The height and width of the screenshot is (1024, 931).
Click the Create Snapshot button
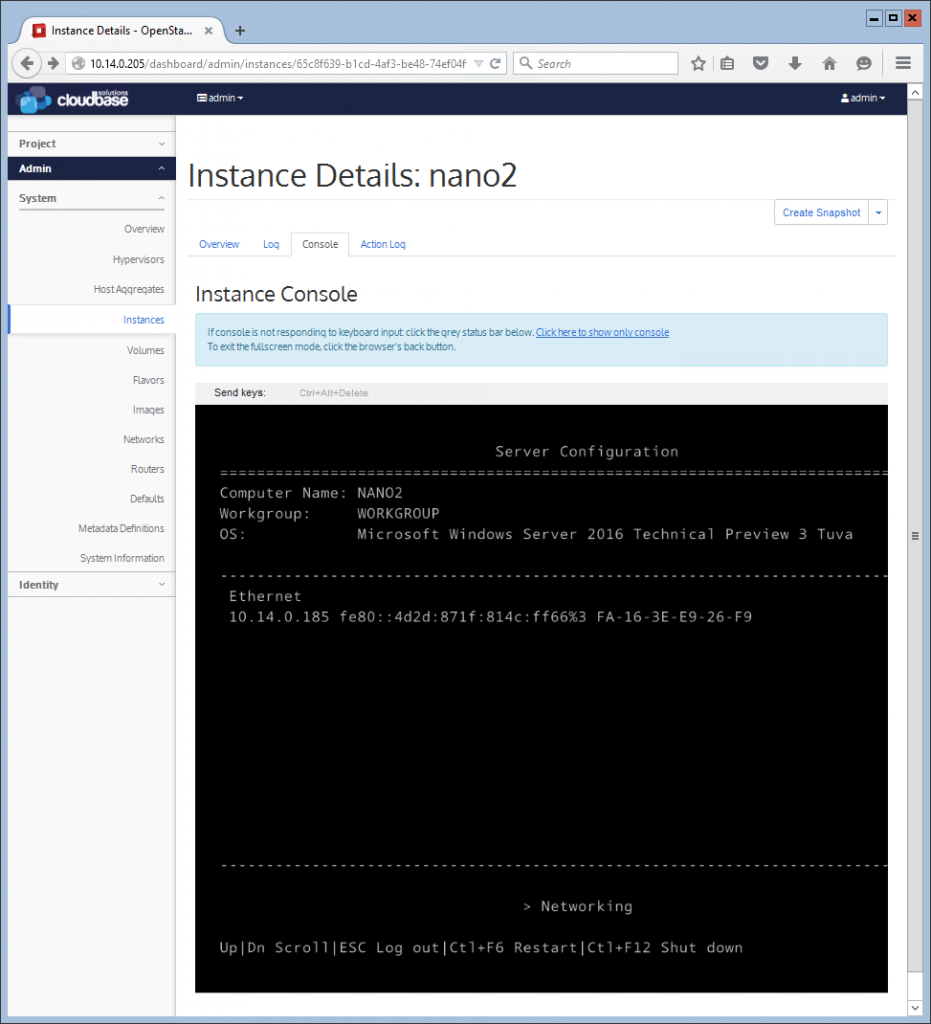820,212
